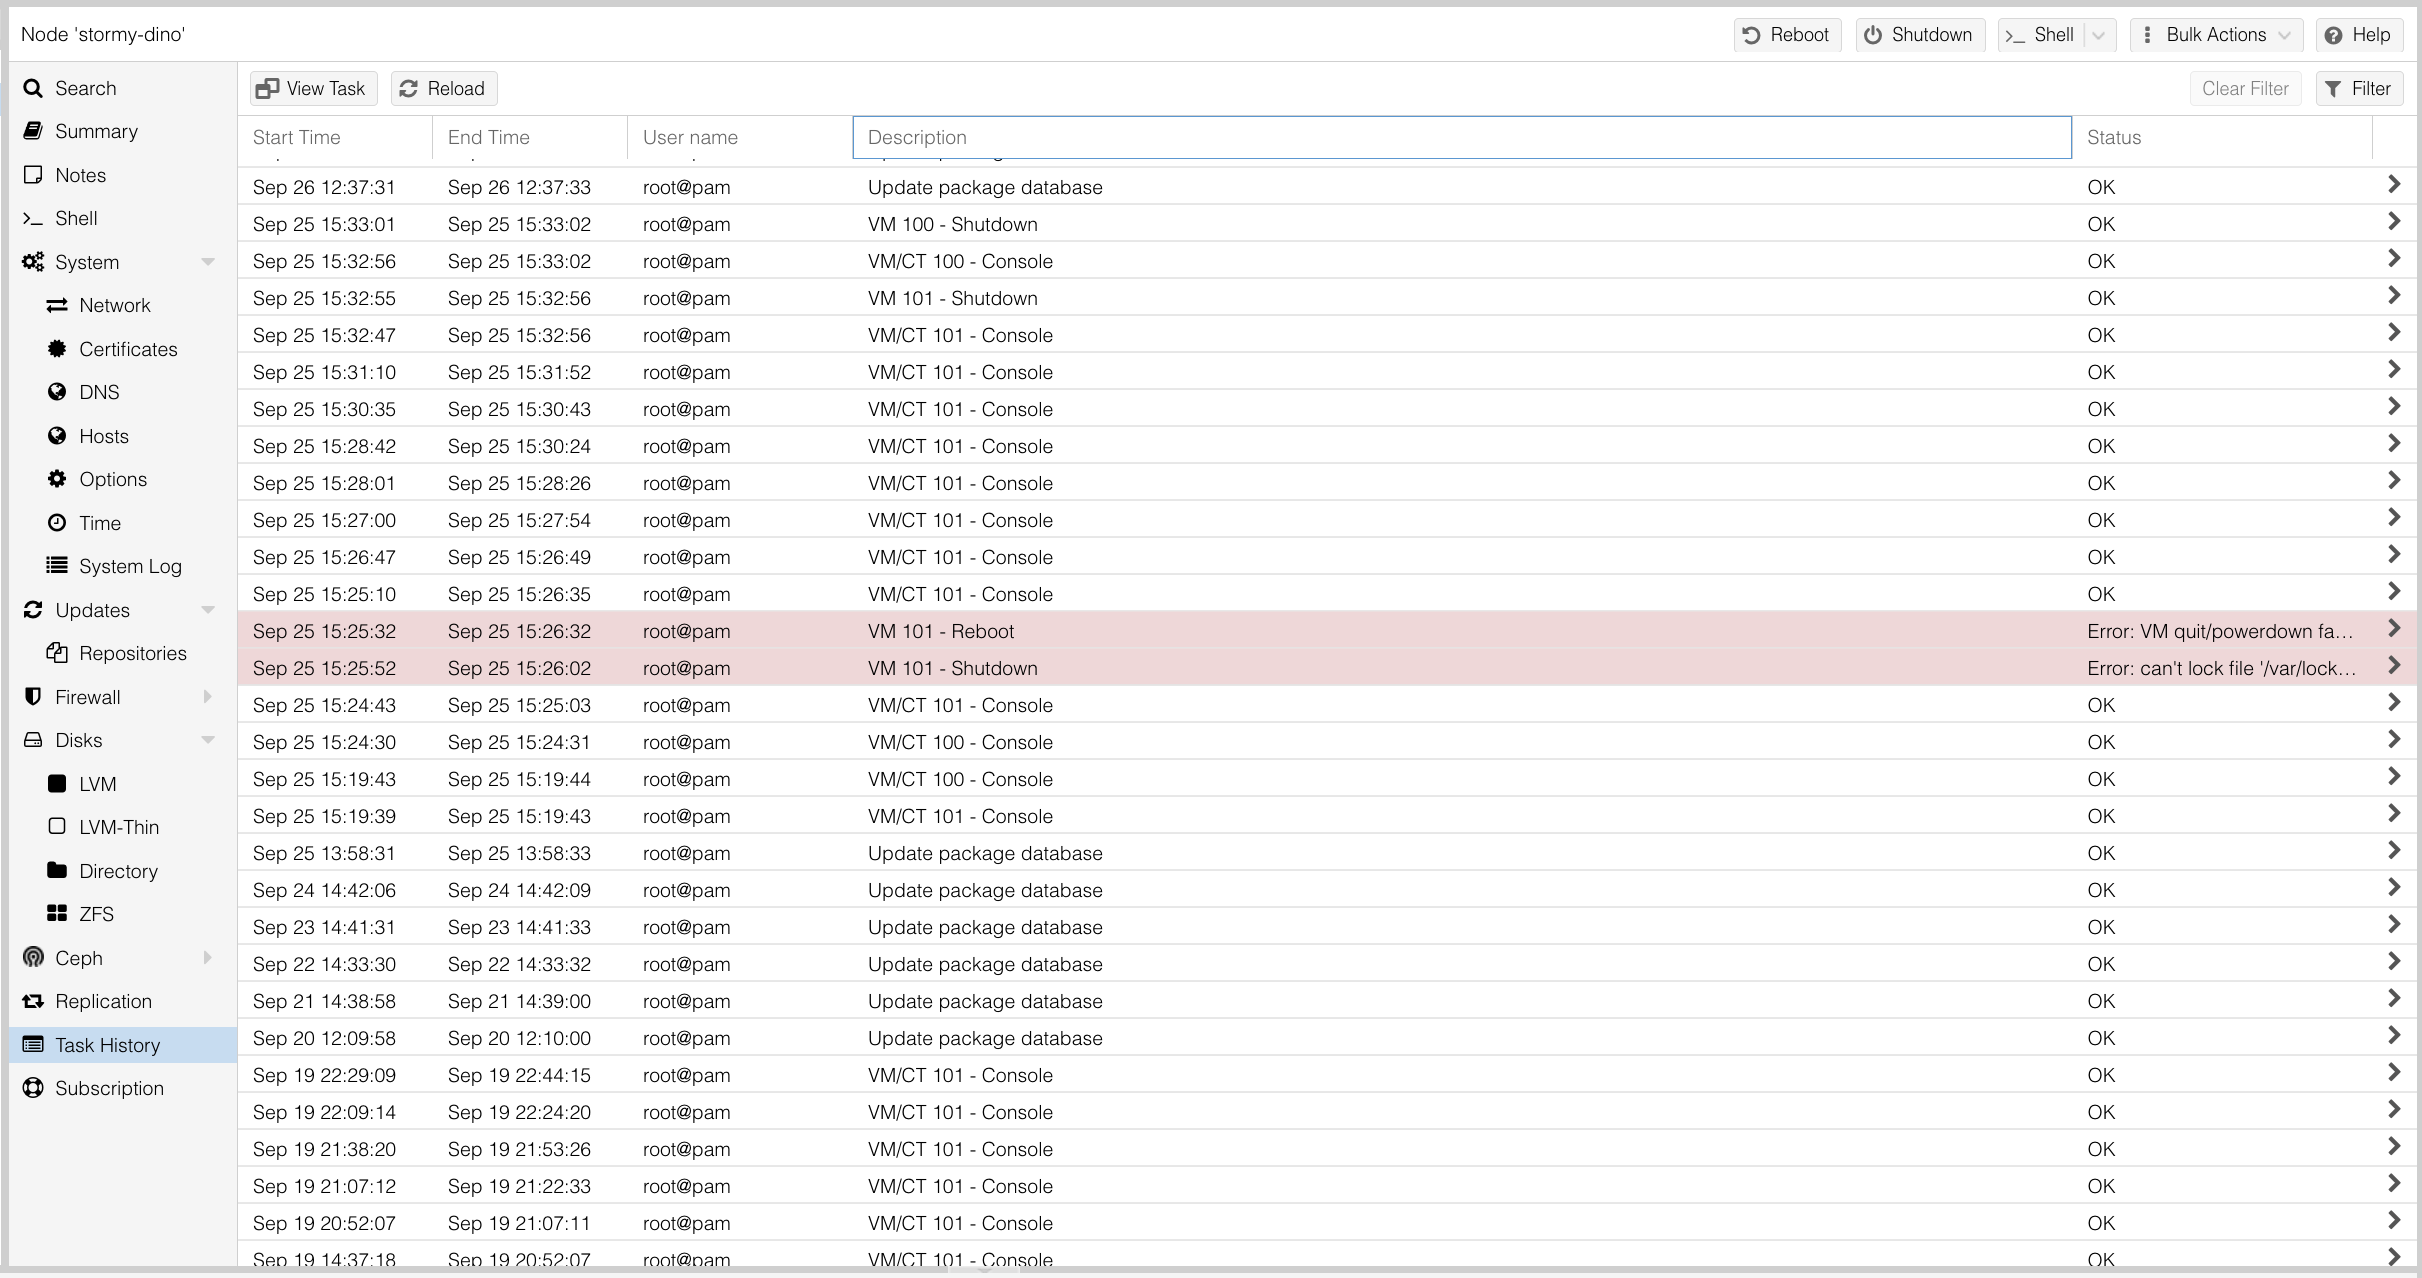Viewport: 2422px width, 1278px height.
Task: Click the Reboot button
Action: point(1787,34)
